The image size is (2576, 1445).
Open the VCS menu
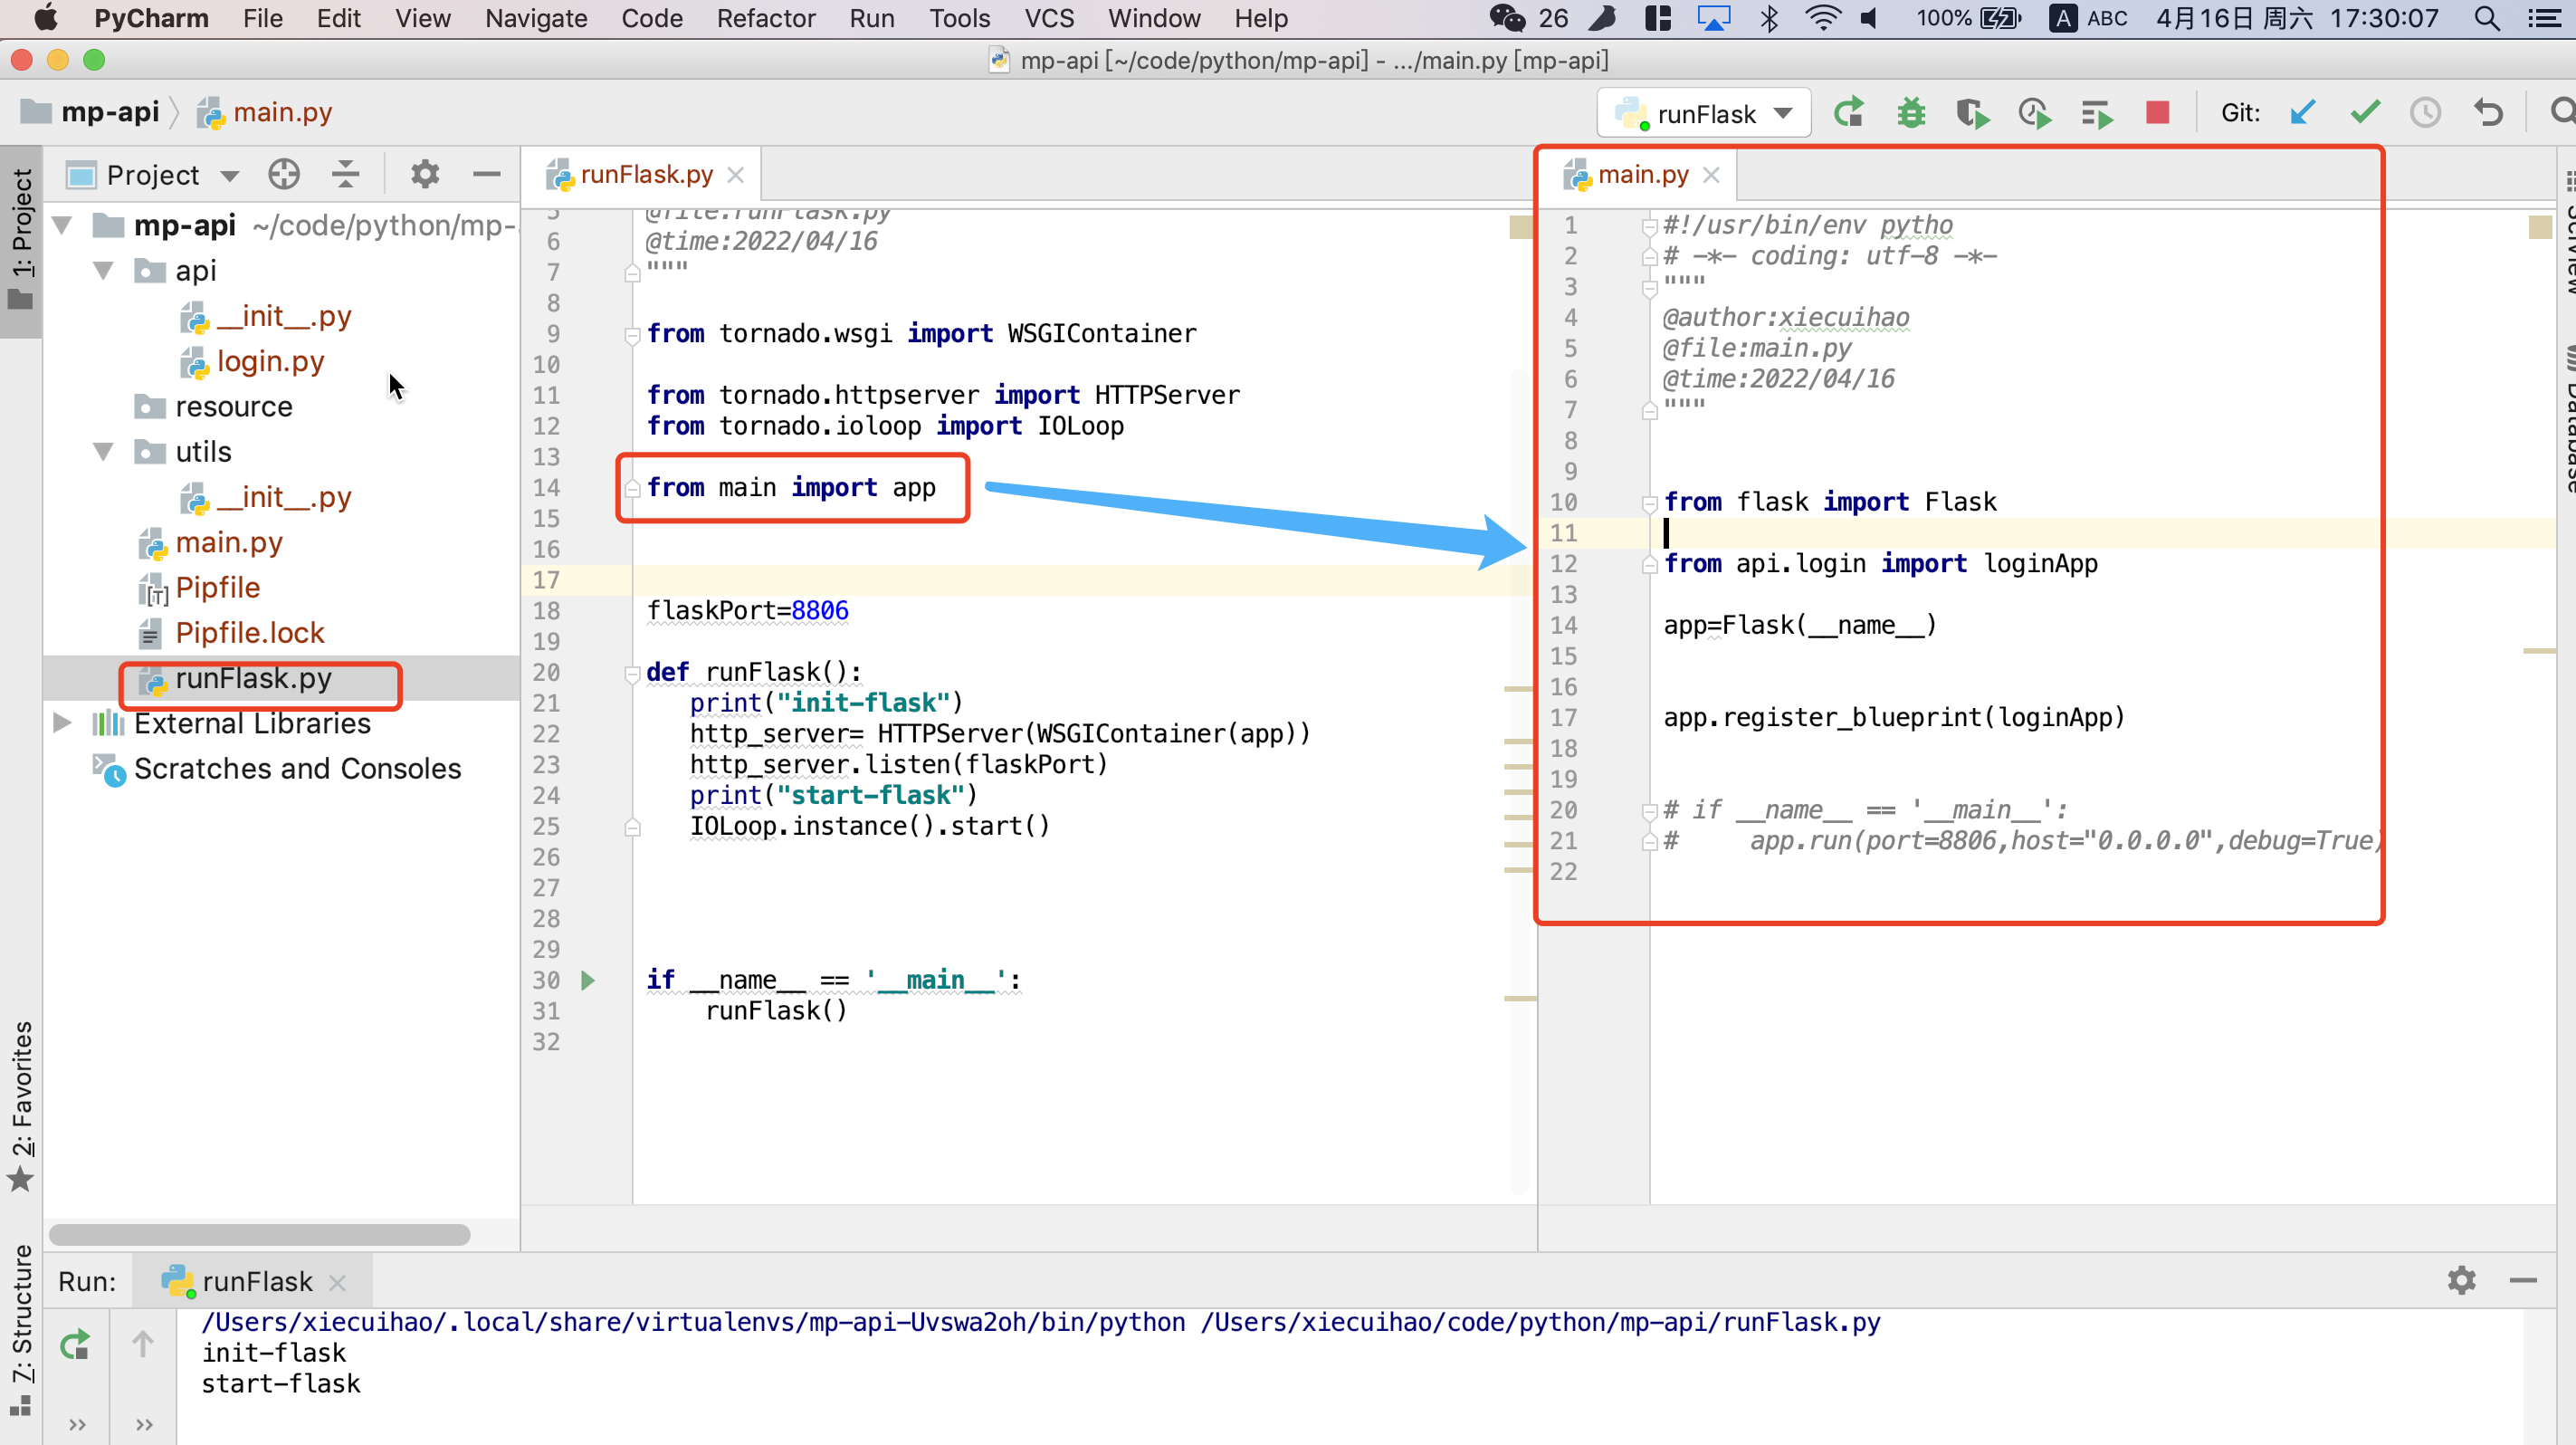tap(1049, 18)
